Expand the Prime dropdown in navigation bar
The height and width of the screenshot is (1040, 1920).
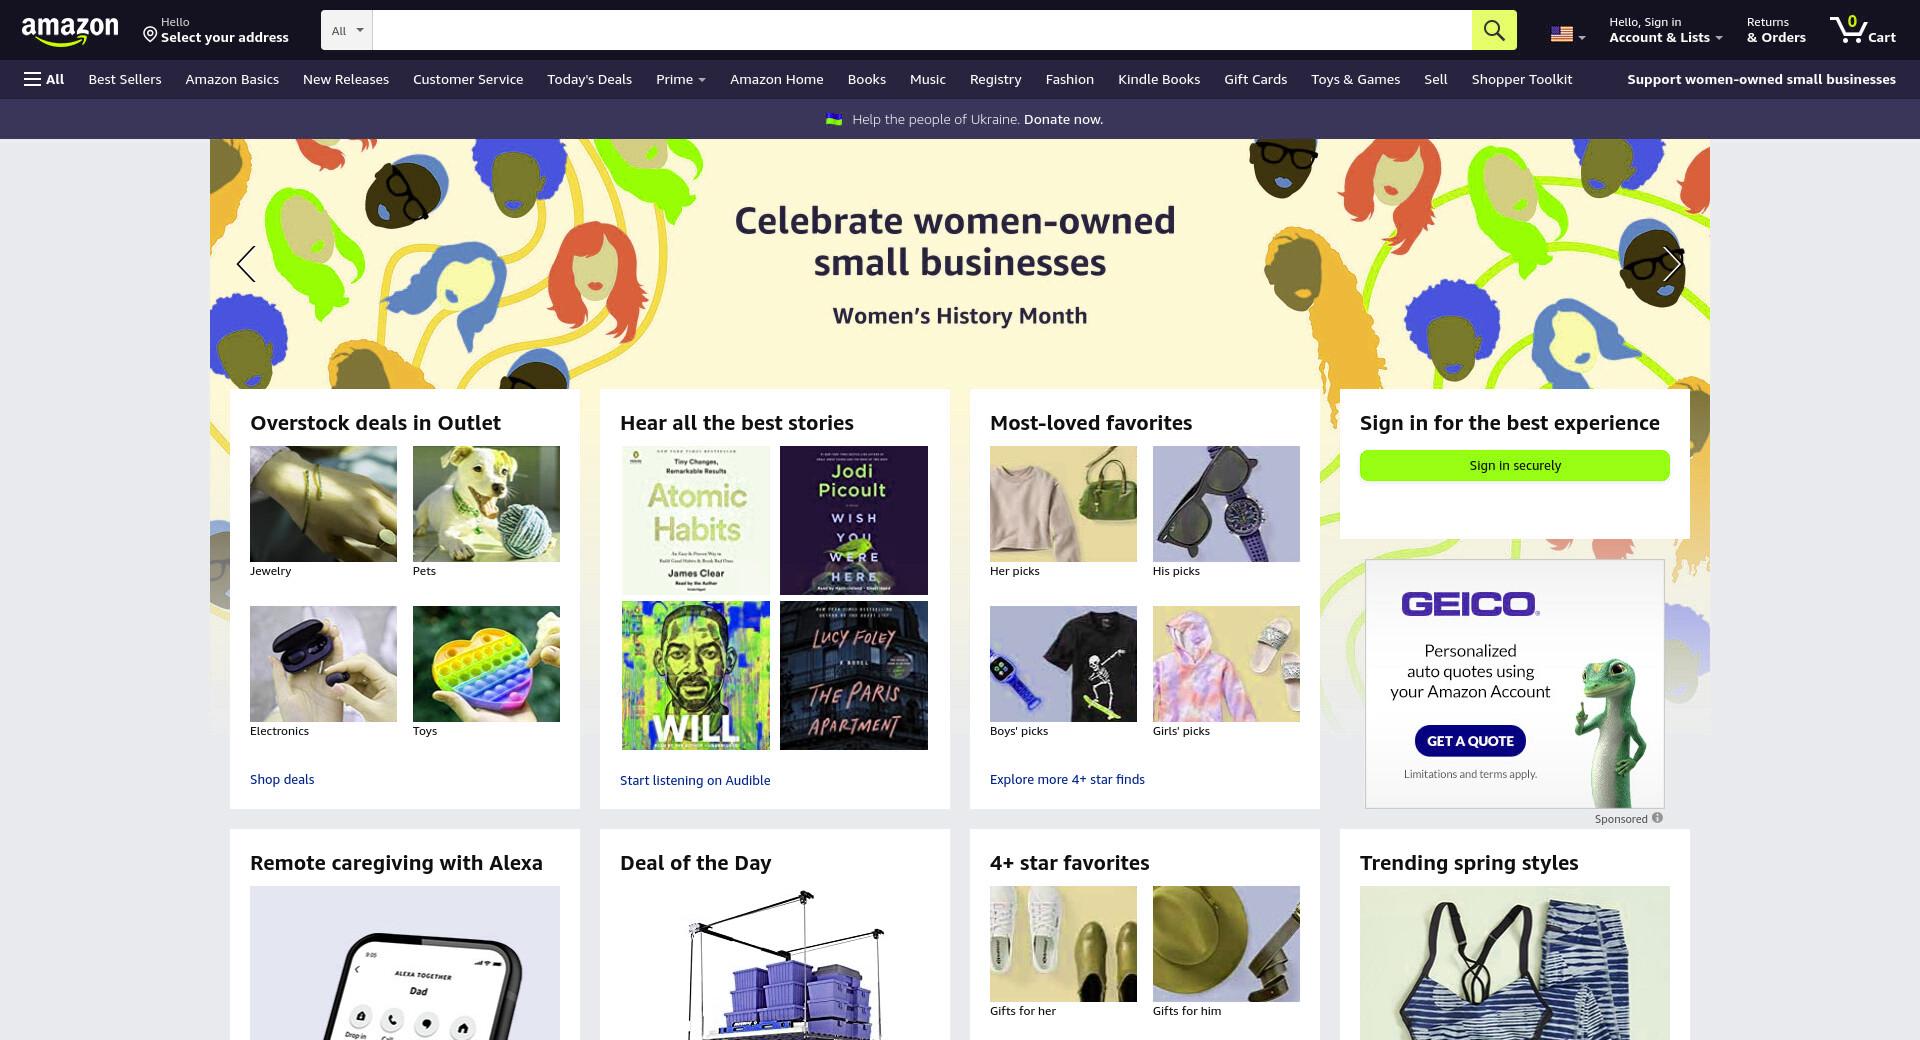coord(680,79)
